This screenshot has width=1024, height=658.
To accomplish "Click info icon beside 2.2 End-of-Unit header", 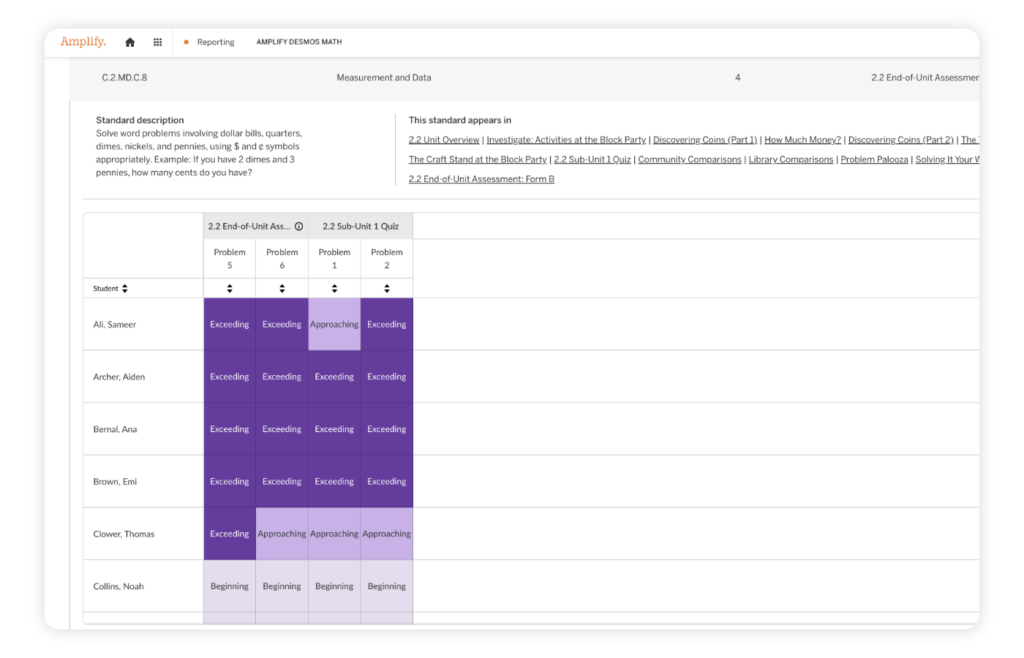I will pyautogui.click(x=298, y=226).
